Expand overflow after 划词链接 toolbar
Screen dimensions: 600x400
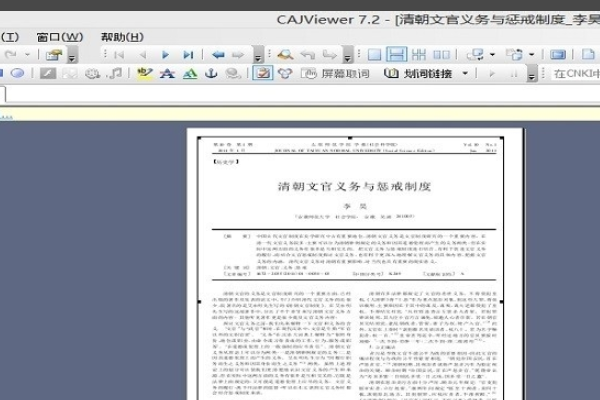(532, 73)
